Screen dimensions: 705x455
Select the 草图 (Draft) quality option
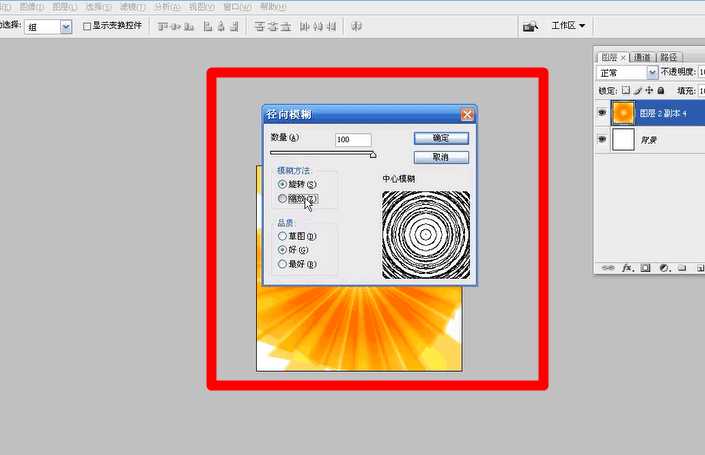(x=283, y=236)
